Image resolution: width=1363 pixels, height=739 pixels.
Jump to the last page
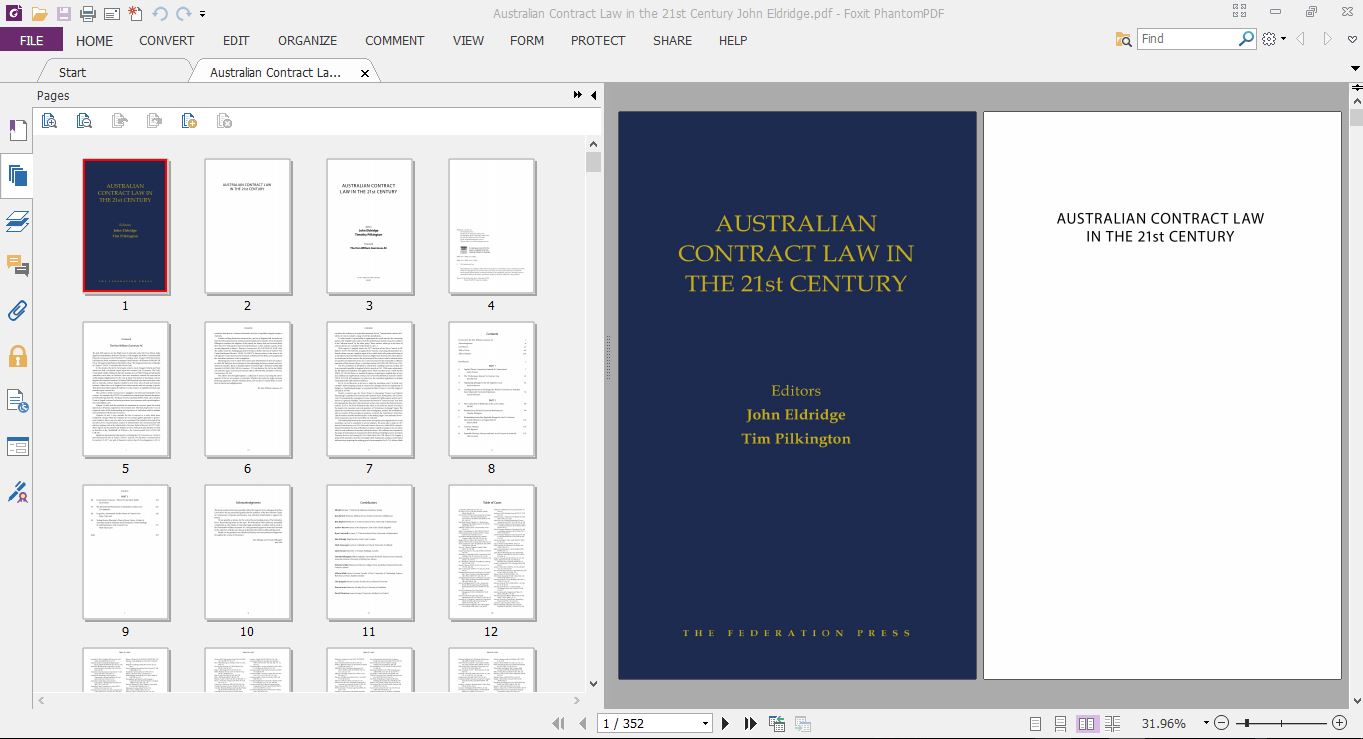750,723
